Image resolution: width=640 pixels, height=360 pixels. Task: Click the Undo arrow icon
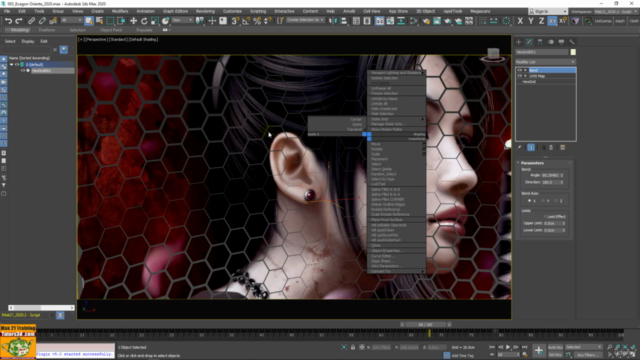coord(9,21)
